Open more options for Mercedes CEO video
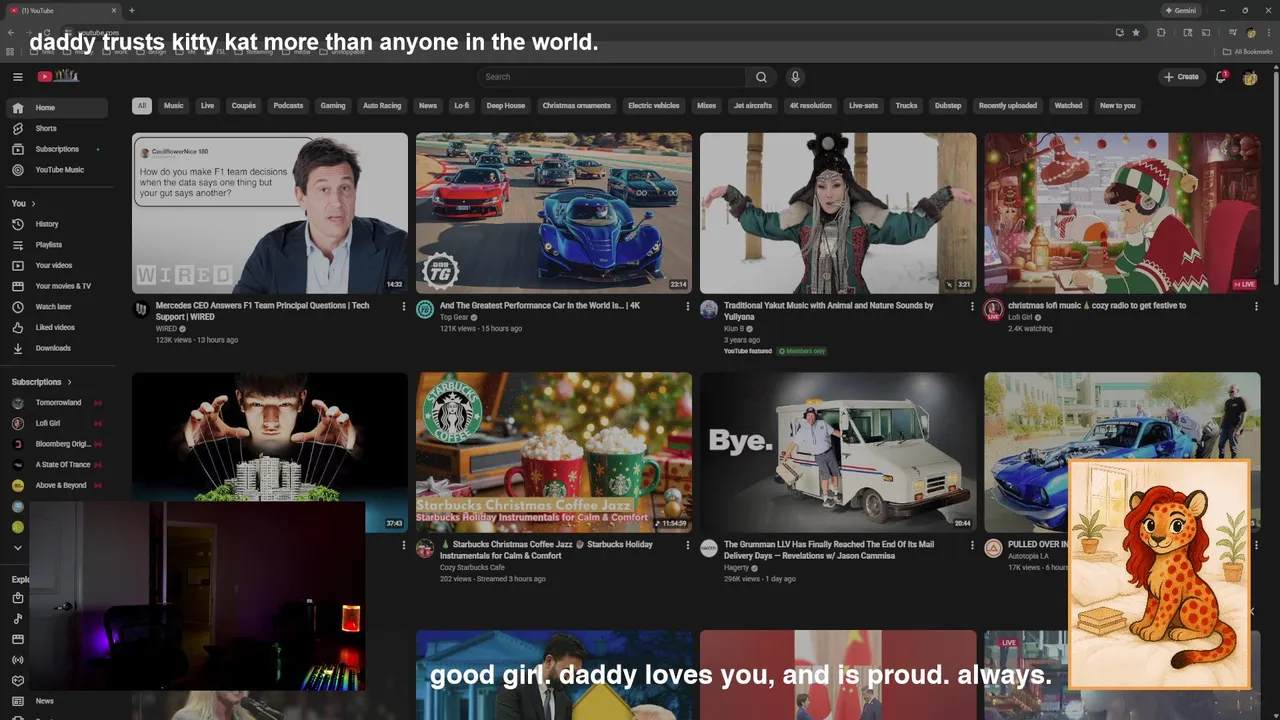This screenshot has width=1280, height=720. pos(404,306)
